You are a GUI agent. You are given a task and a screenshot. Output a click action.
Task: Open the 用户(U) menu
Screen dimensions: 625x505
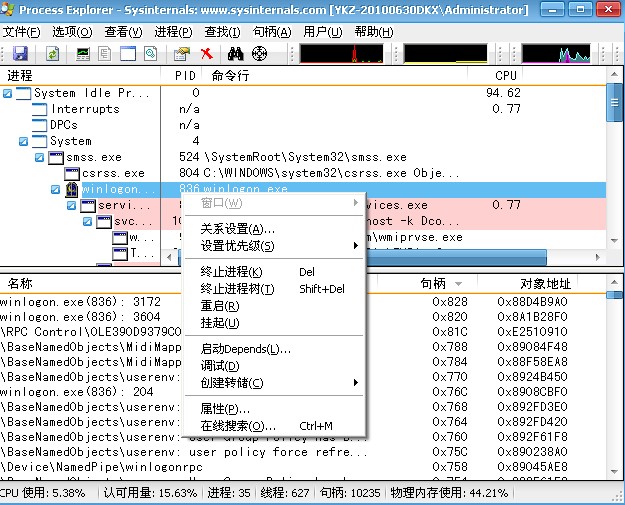coord(322,31)
